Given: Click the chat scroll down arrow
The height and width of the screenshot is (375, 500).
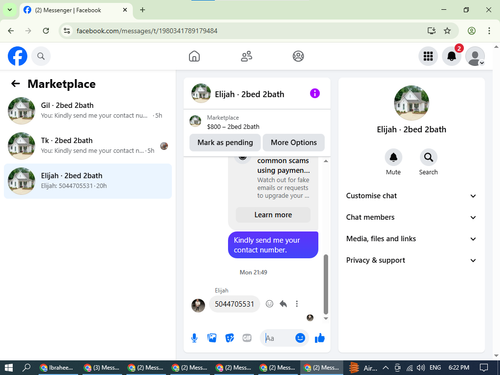Looking at the screenshot, I should [326, 318].
